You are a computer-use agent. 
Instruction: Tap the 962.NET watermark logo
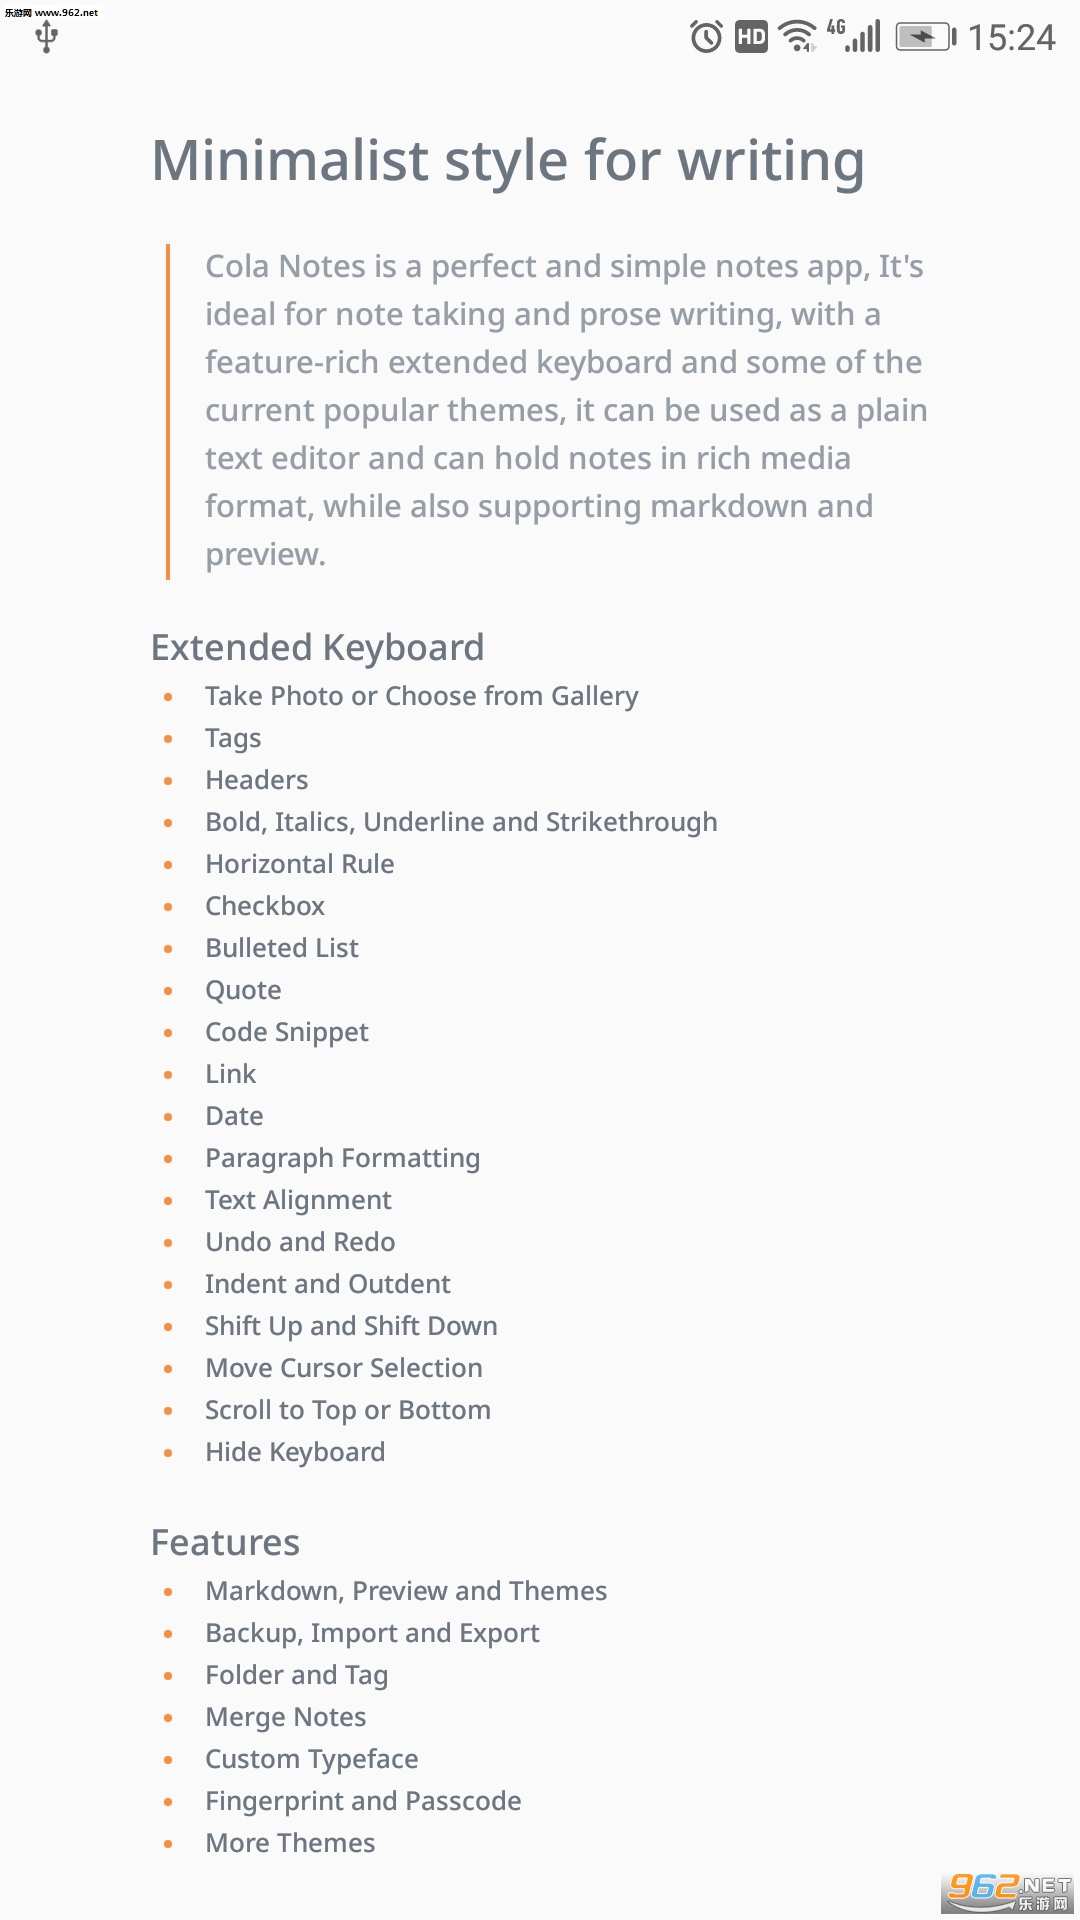click(x=1008, y=1890)
